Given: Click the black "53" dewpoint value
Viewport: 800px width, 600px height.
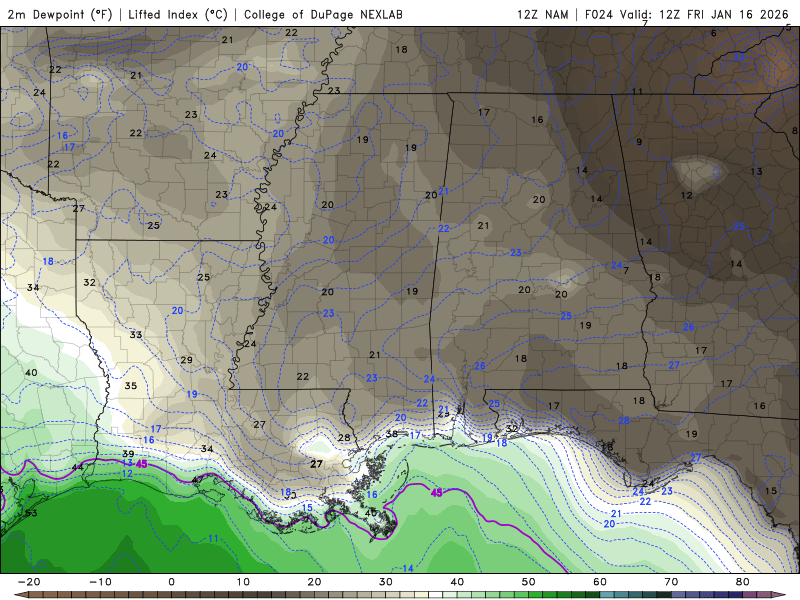Looking at the screenshot, I should tap(31, 513).
